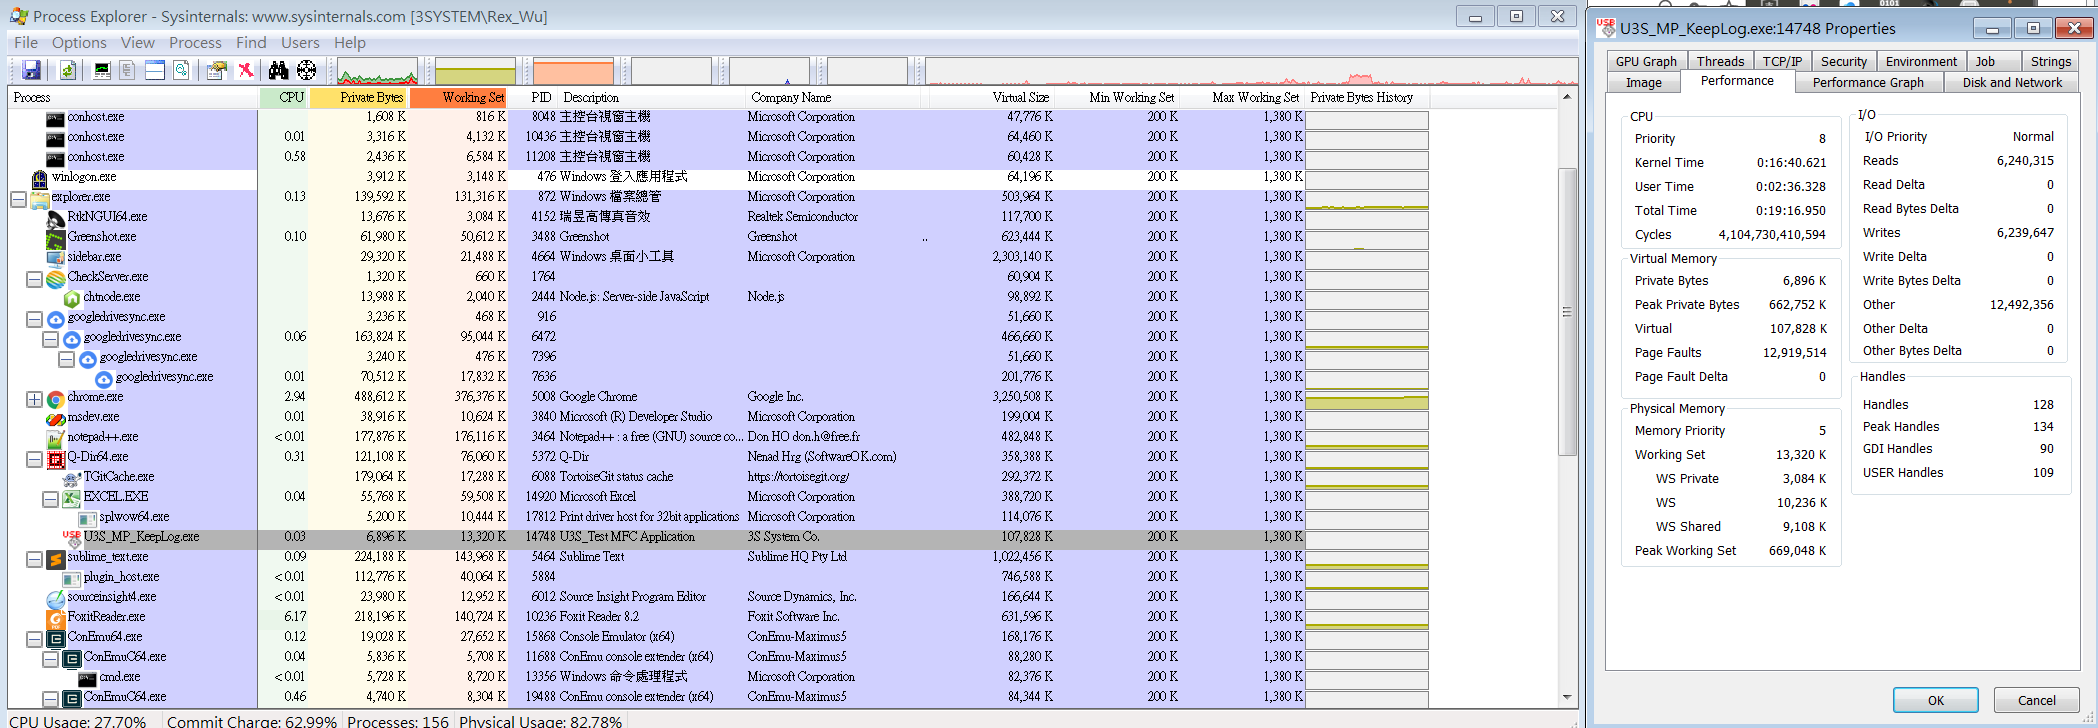Click the Properties toolbar icon
Viewport: 2098px width, 728px height.
(x=216, y=70)
